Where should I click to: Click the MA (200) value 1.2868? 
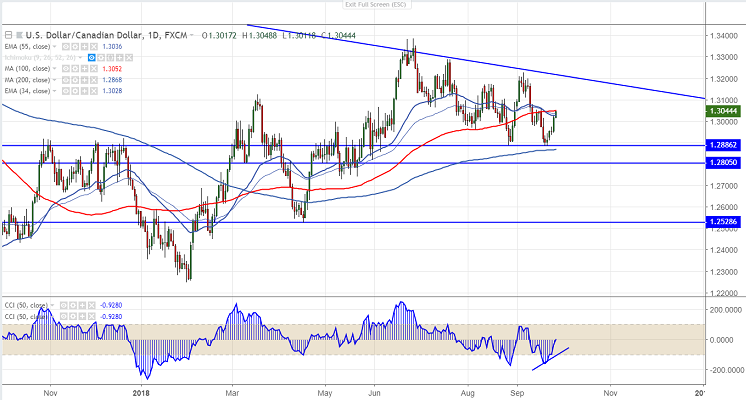pos(112,80)
